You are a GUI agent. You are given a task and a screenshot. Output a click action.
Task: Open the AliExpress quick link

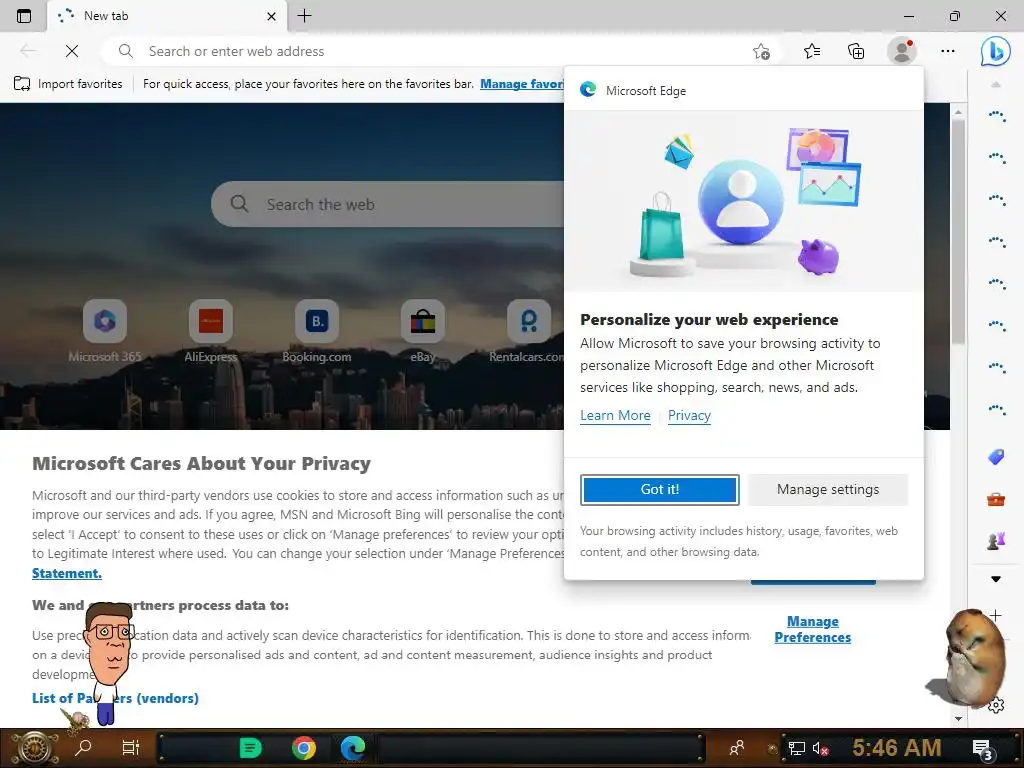[x=210, y=330]
